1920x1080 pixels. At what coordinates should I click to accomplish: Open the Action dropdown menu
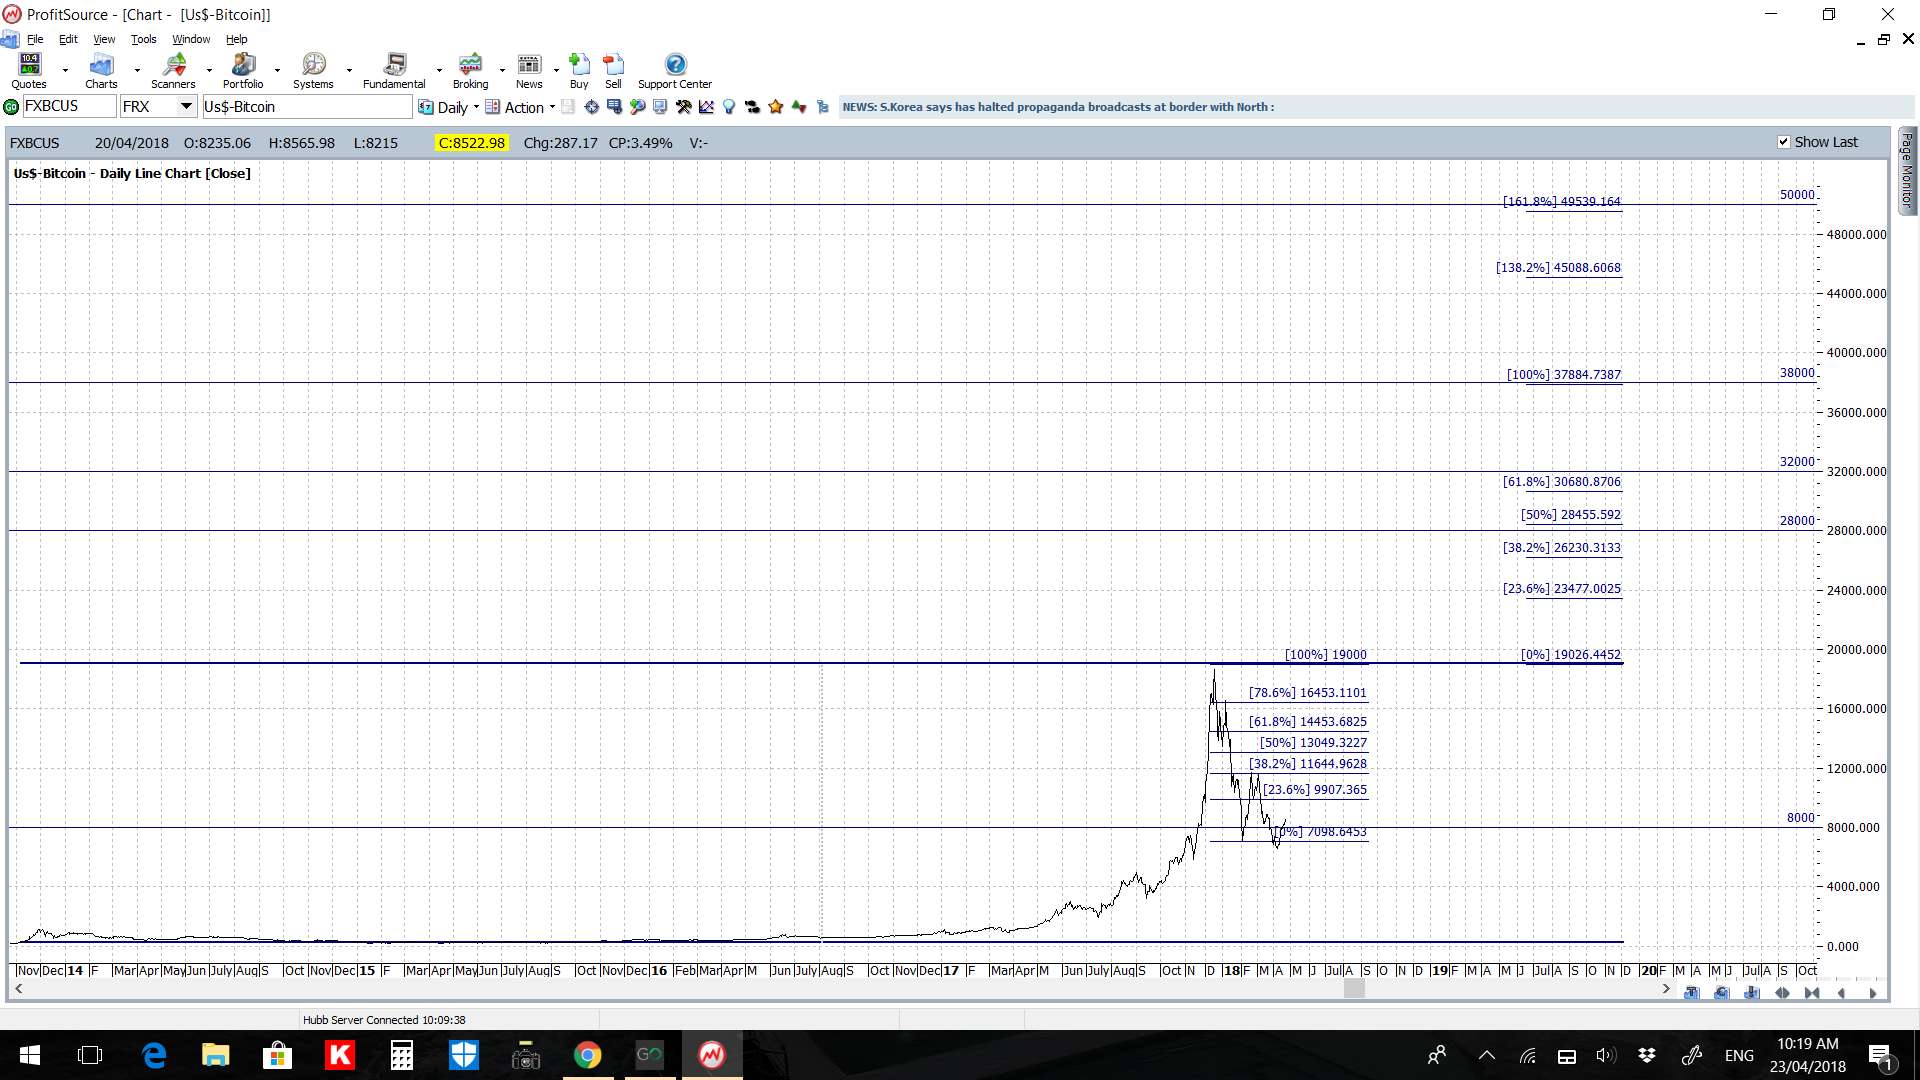520,107
